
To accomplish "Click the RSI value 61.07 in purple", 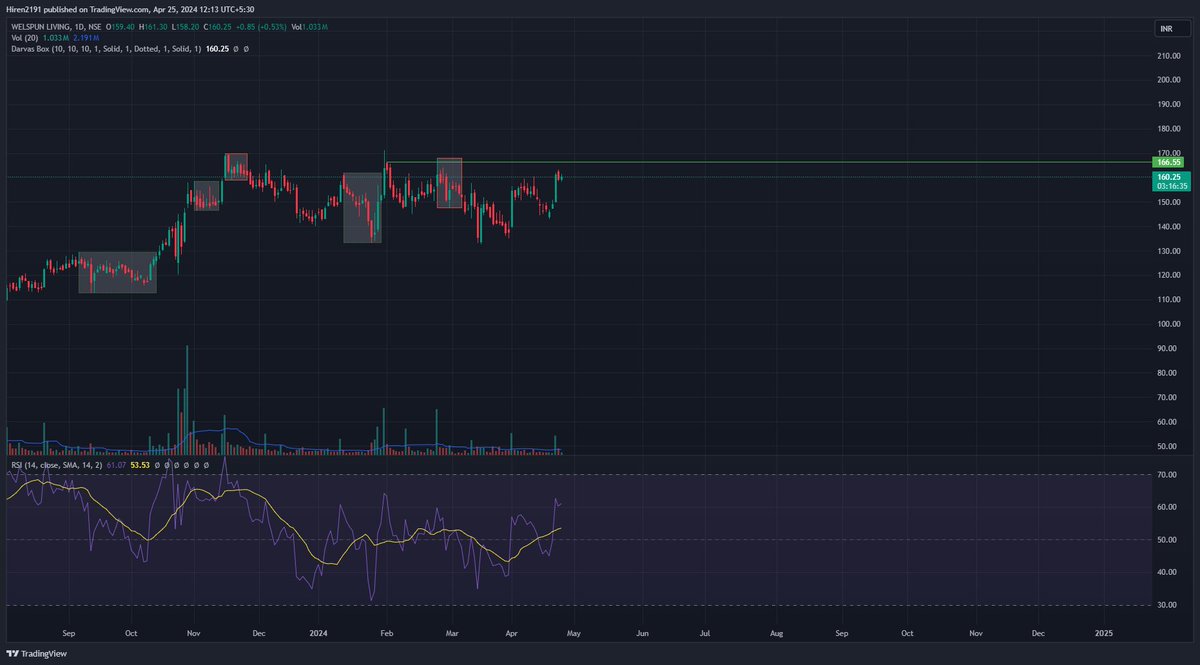I will click(117, 465).
